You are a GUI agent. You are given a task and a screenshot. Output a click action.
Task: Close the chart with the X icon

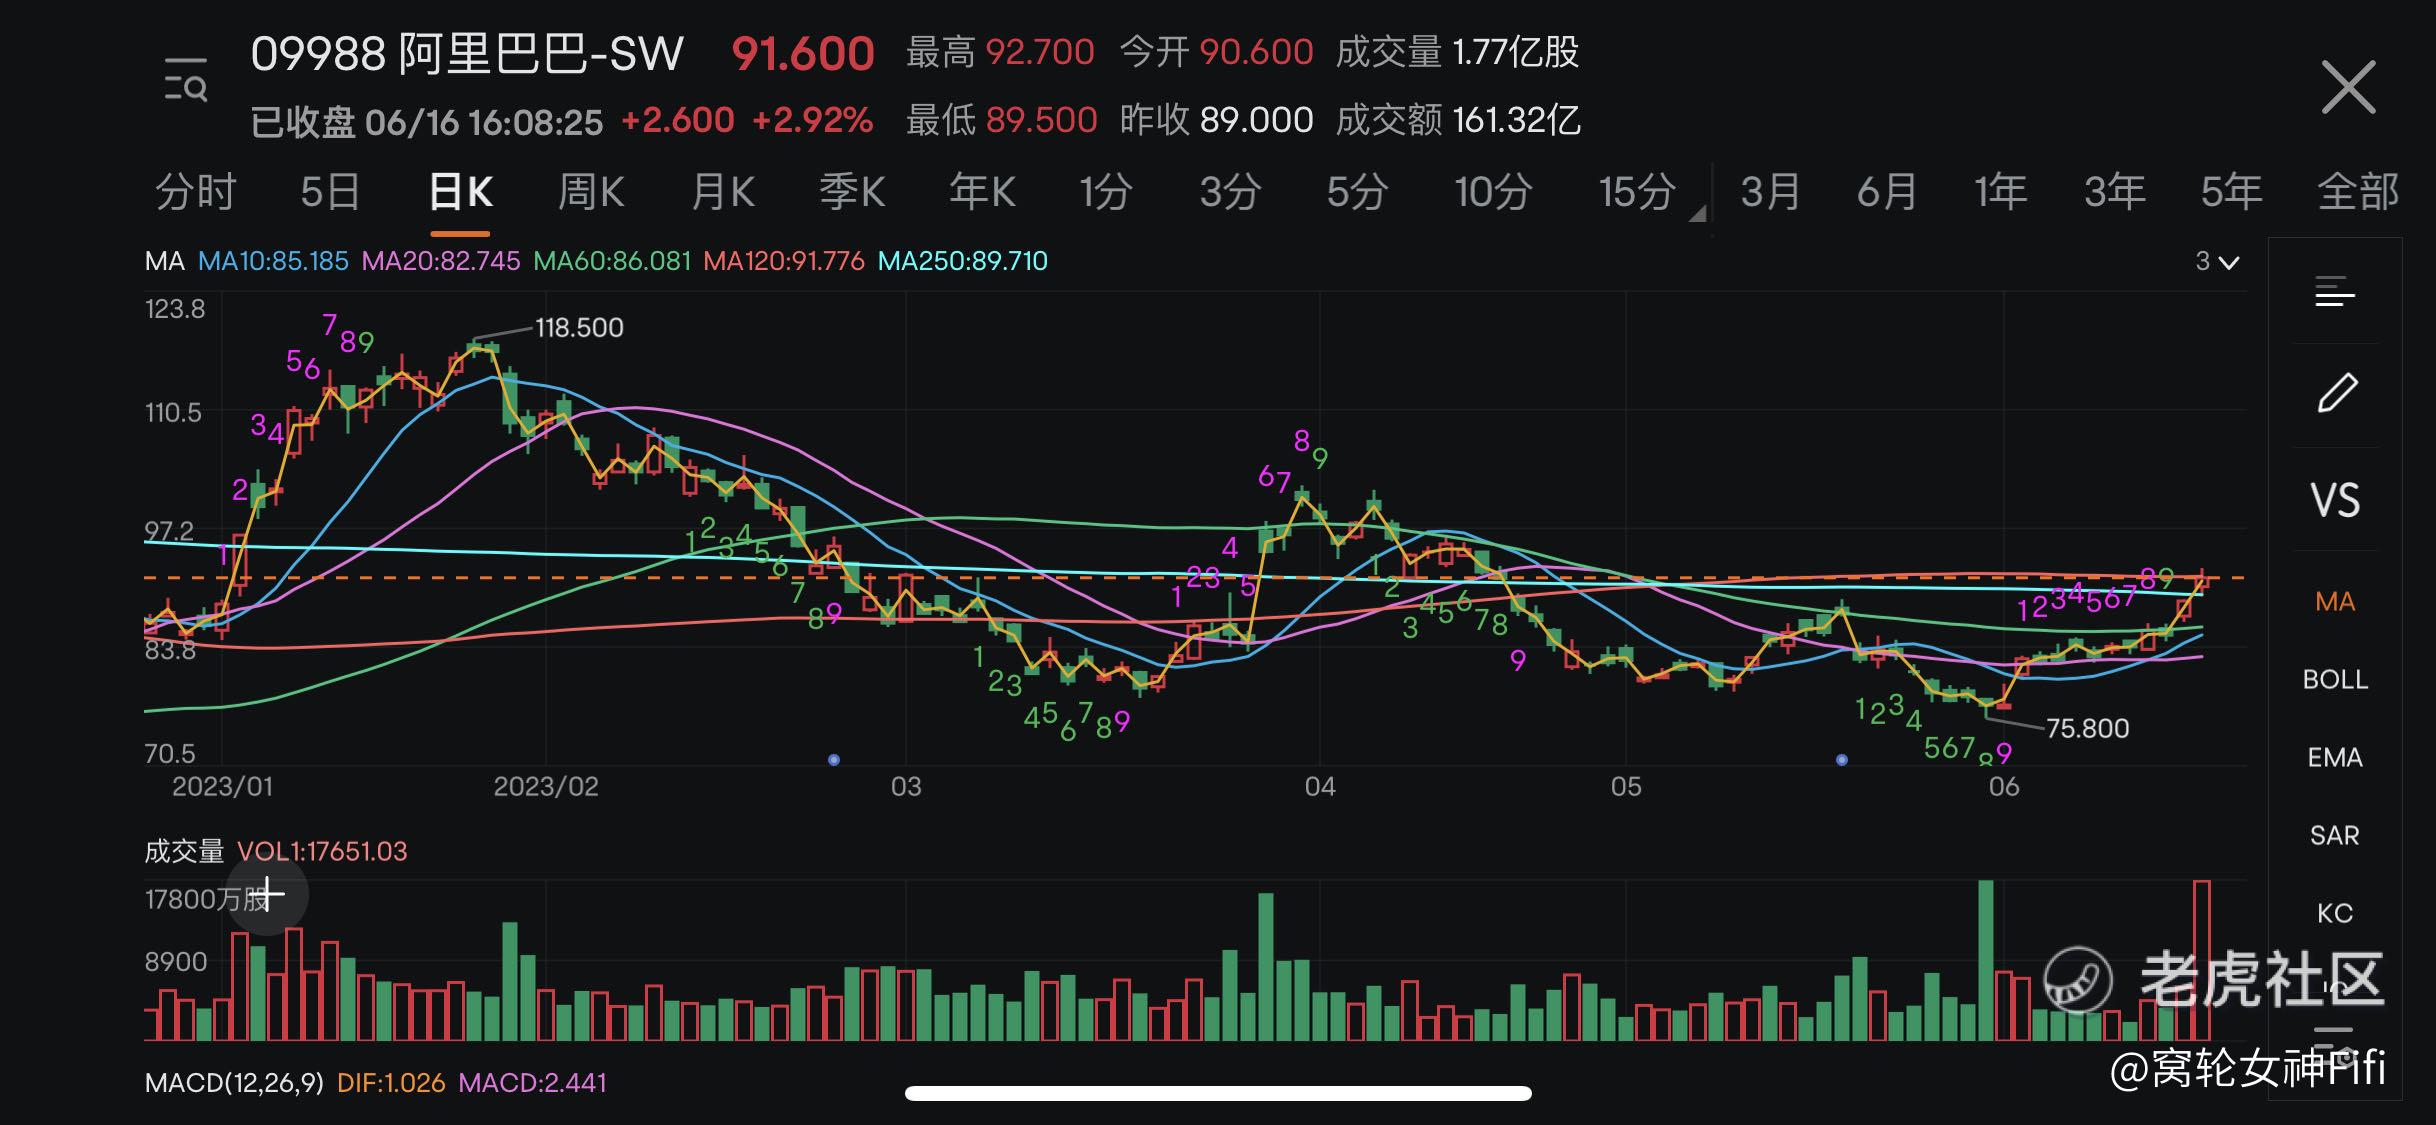click(x=2348, y=87)
